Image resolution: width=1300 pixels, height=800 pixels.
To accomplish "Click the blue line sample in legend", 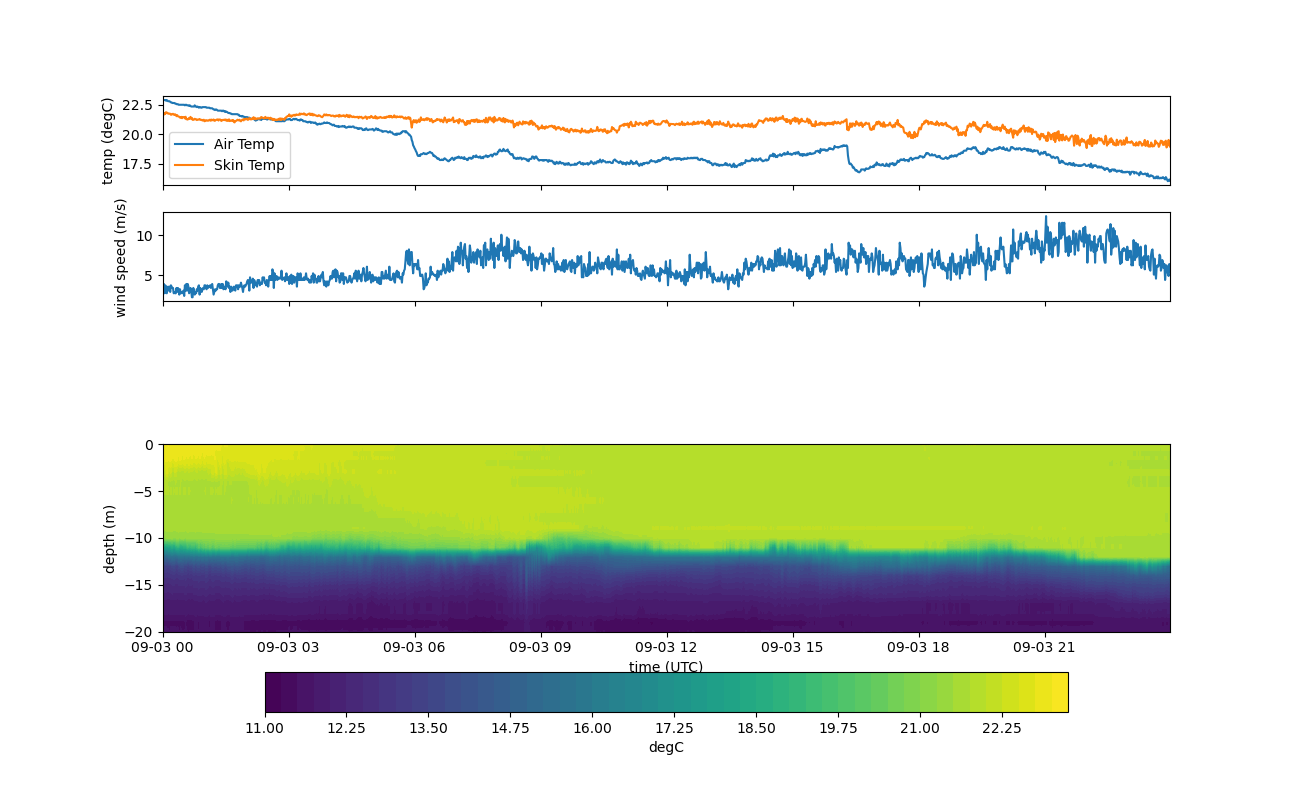I will coord(189,145).
